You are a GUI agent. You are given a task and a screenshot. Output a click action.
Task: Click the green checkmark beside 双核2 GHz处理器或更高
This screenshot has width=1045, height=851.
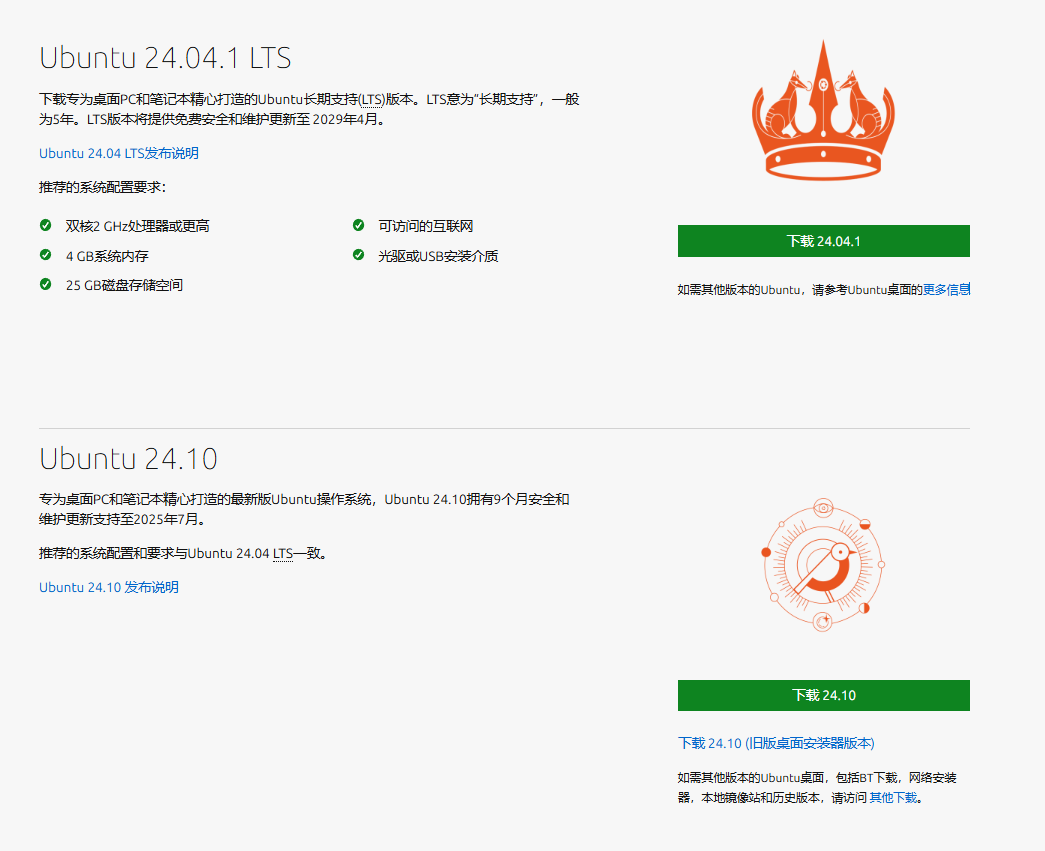(44, 225)
